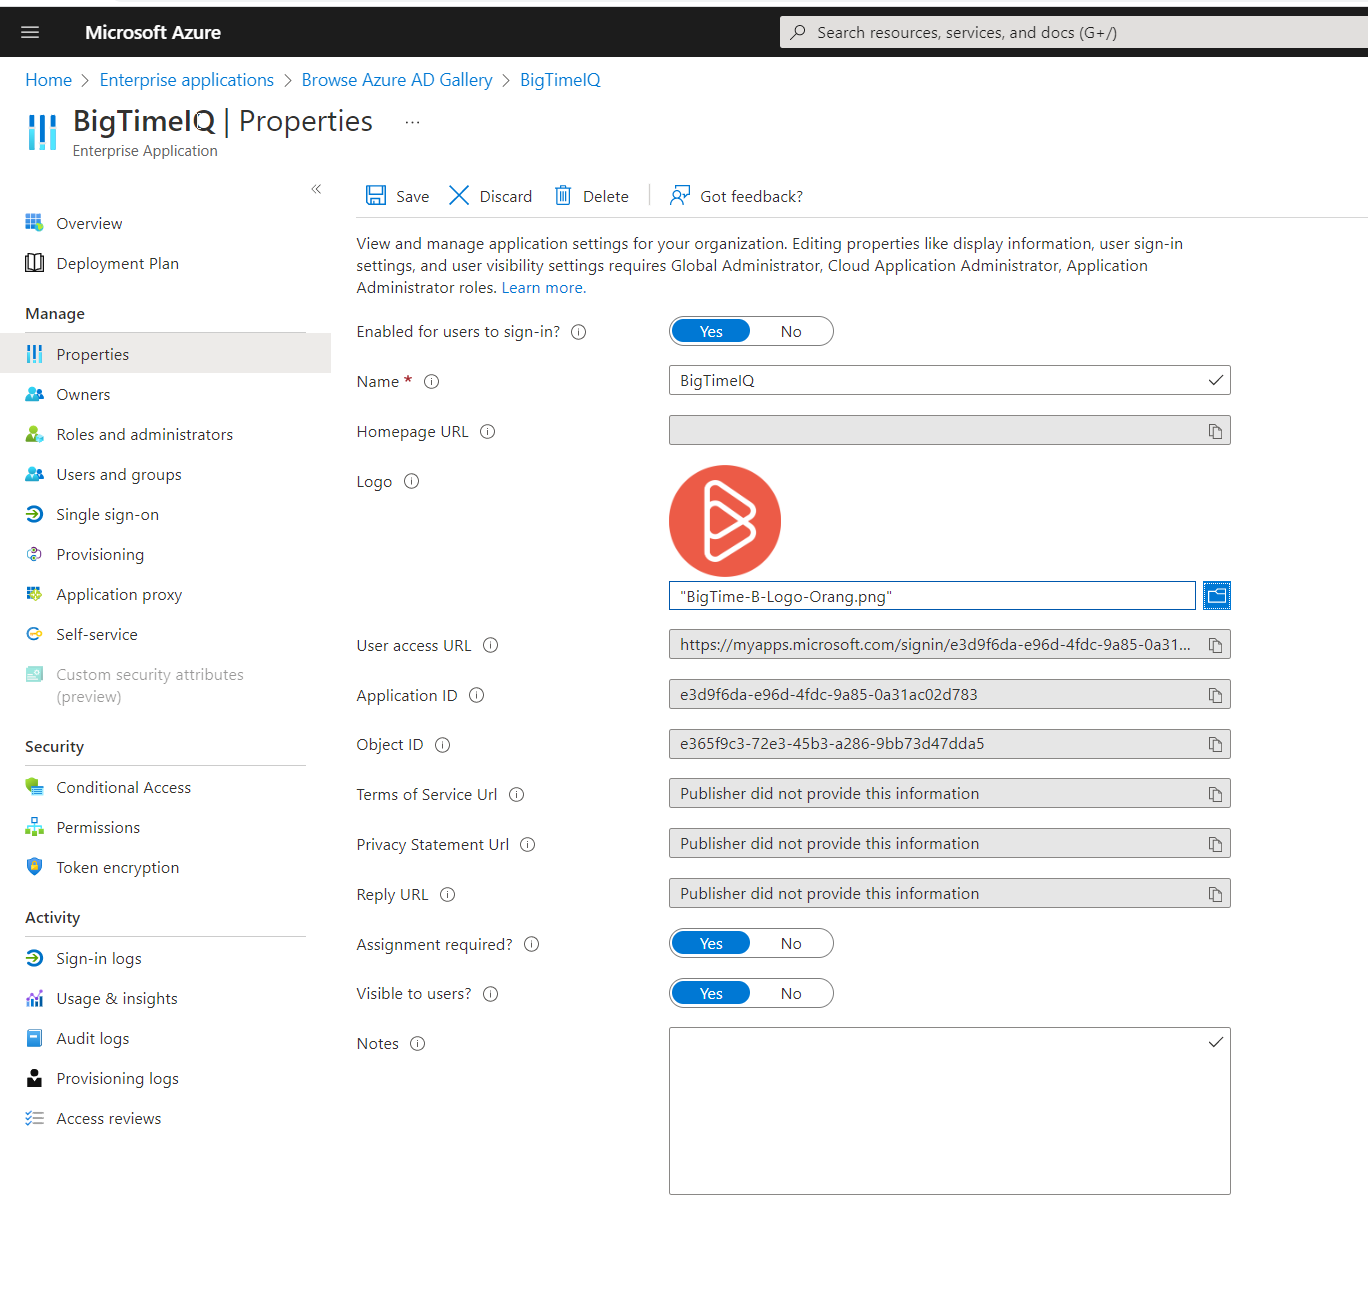Screen dimensions: 1368x1294
Task: Click into the Notes text area
Action: [x=949, y=1111]
